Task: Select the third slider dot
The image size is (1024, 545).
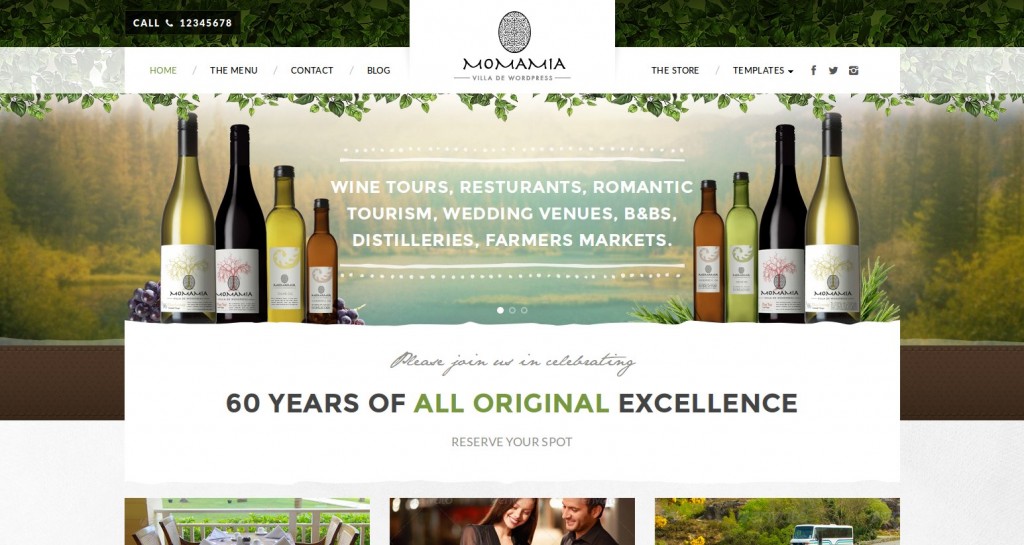Action: 524,310
